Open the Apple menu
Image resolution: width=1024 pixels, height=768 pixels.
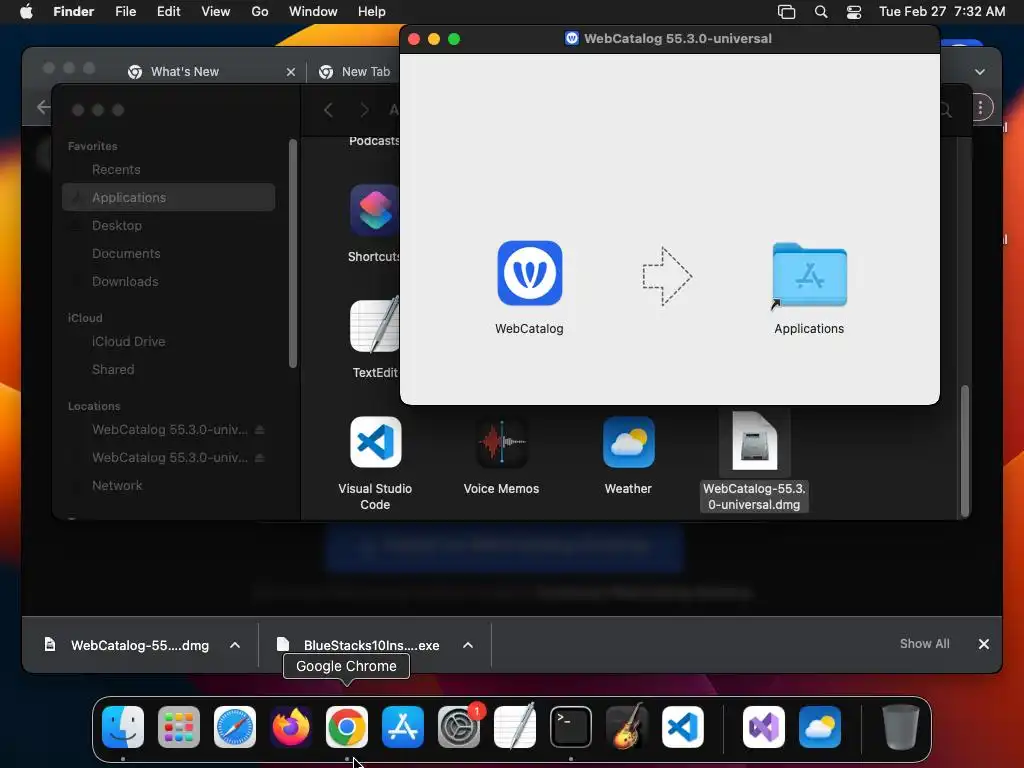pyautogui.click(x=26, y=12)
